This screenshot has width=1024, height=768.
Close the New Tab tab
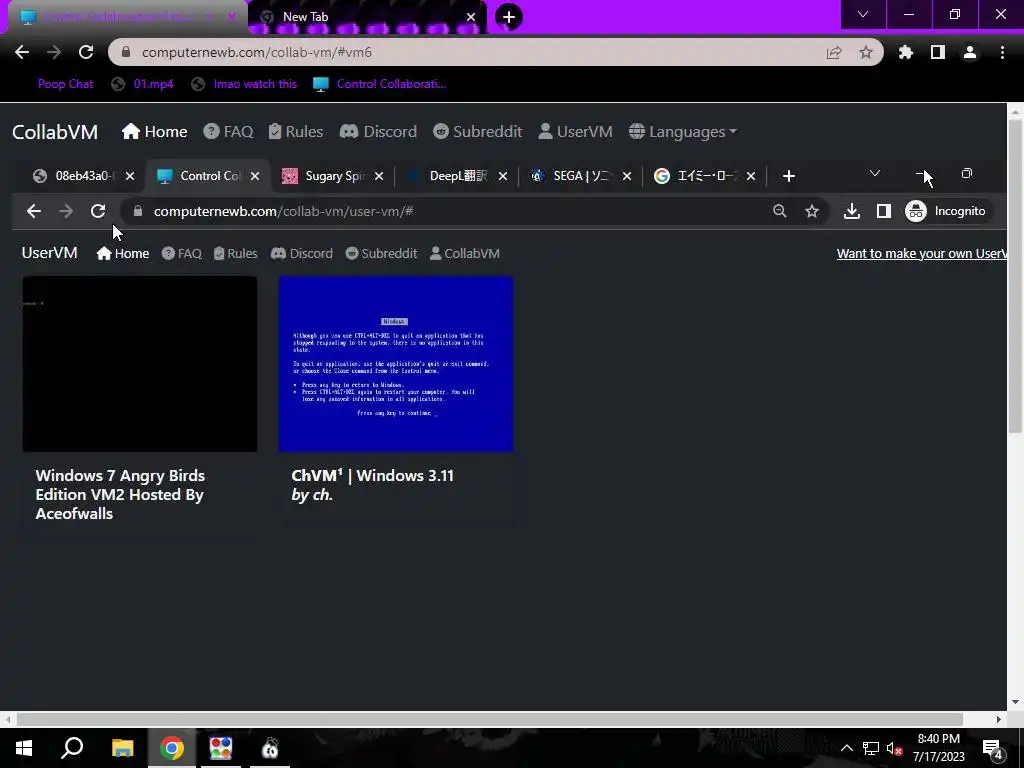471,17
